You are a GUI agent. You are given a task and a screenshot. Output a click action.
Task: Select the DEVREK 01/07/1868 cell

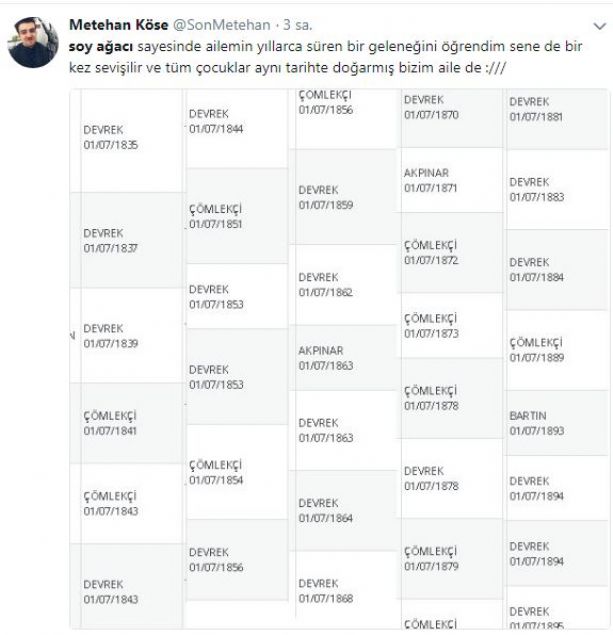pyautogui.click(x=325, y=590)
